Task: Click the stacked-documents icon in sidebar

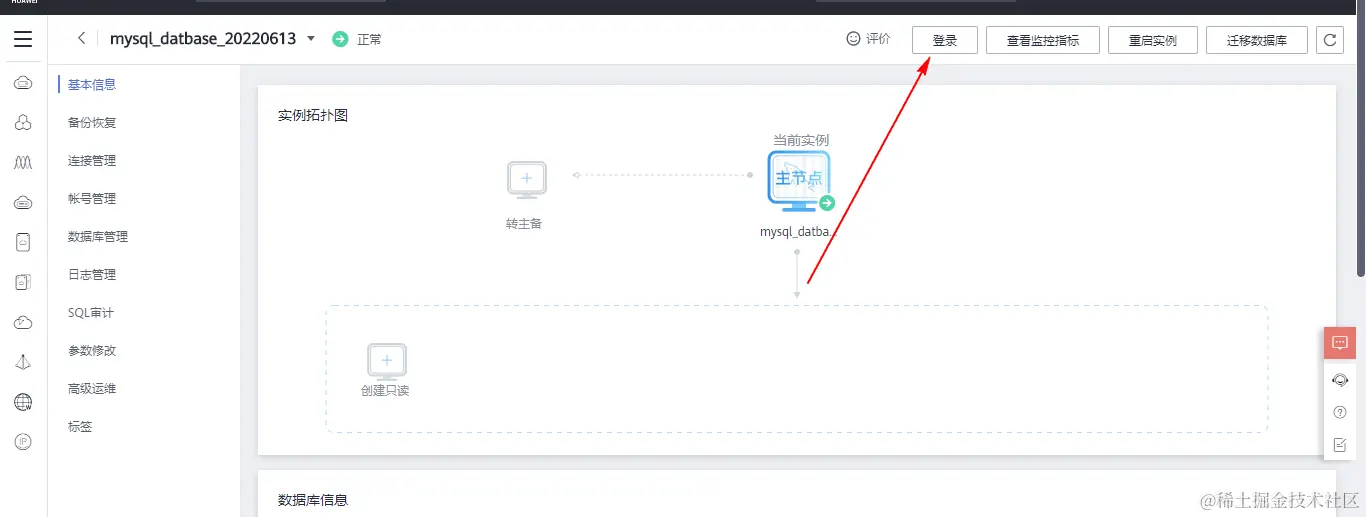Action: (x=23, y=282)
